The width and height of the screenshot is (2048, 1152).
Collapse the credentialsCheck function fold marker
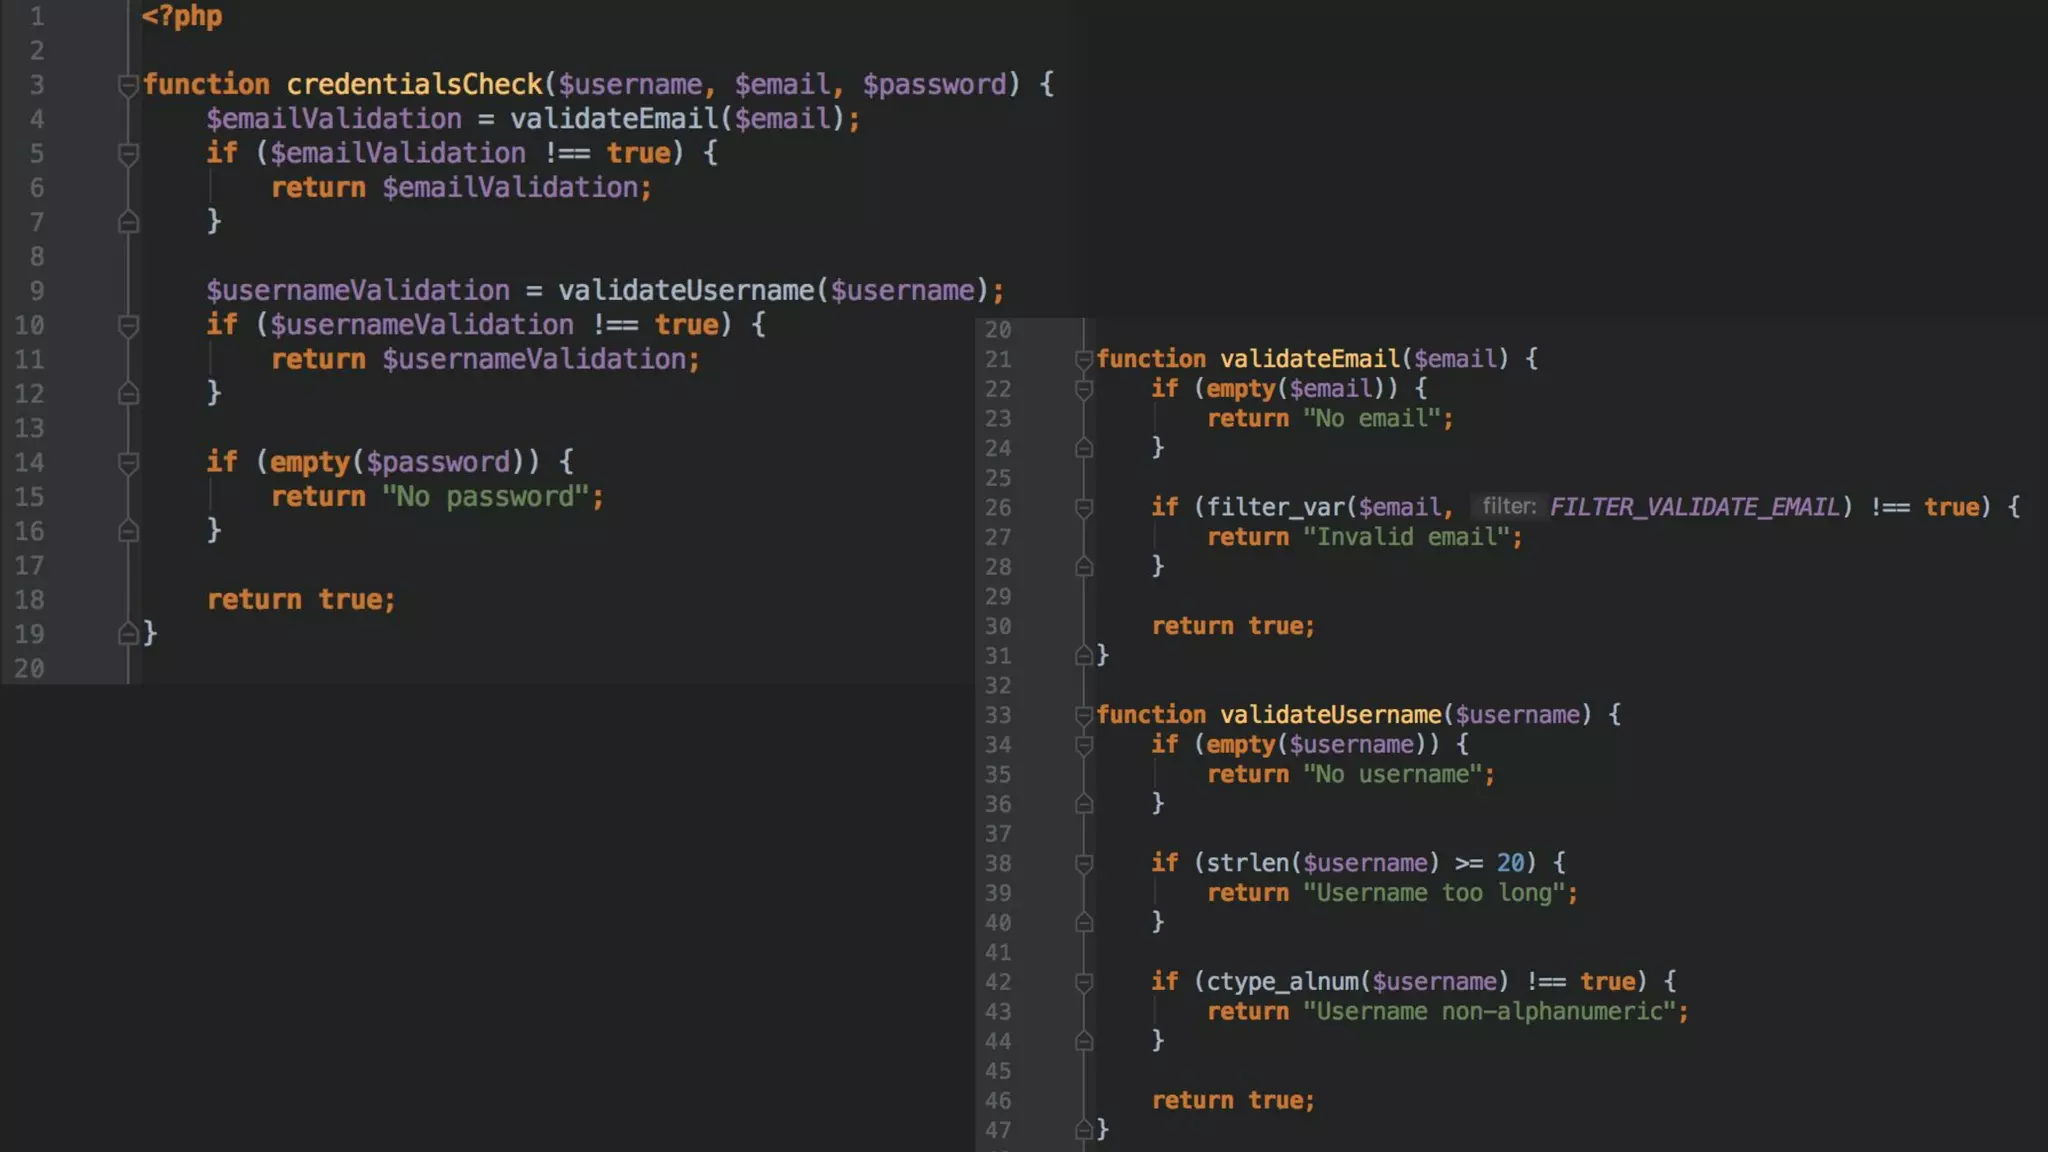(128, 86)
